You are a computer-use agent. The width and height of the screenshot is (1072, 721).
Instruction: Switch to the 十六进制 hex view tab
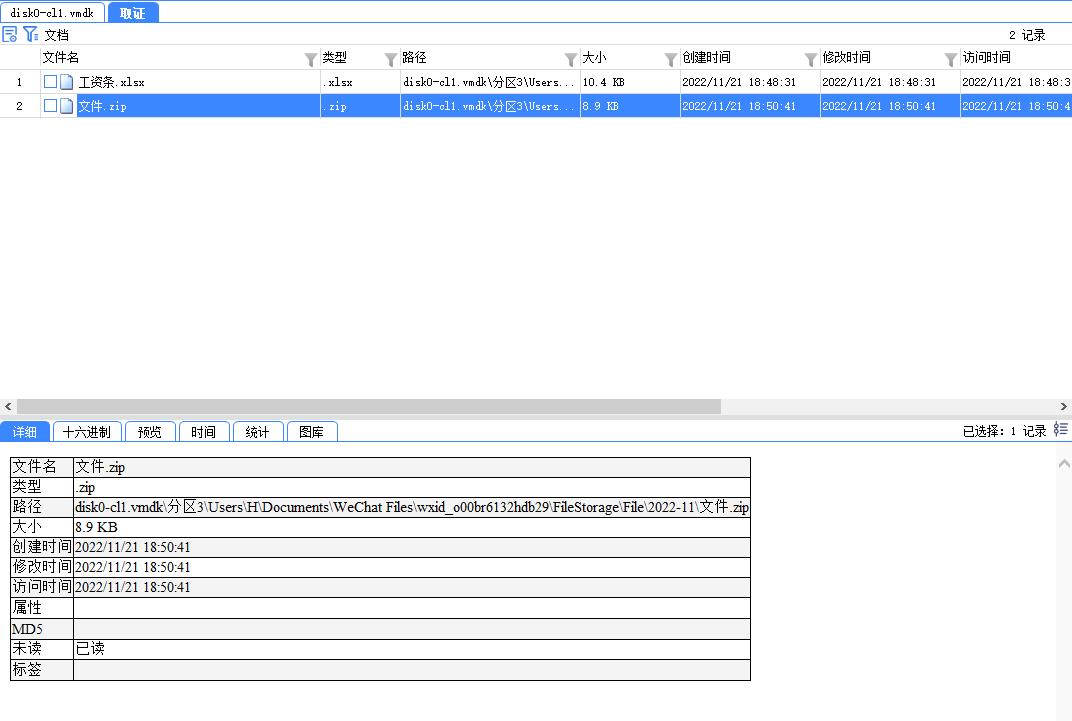coord(87,432)
